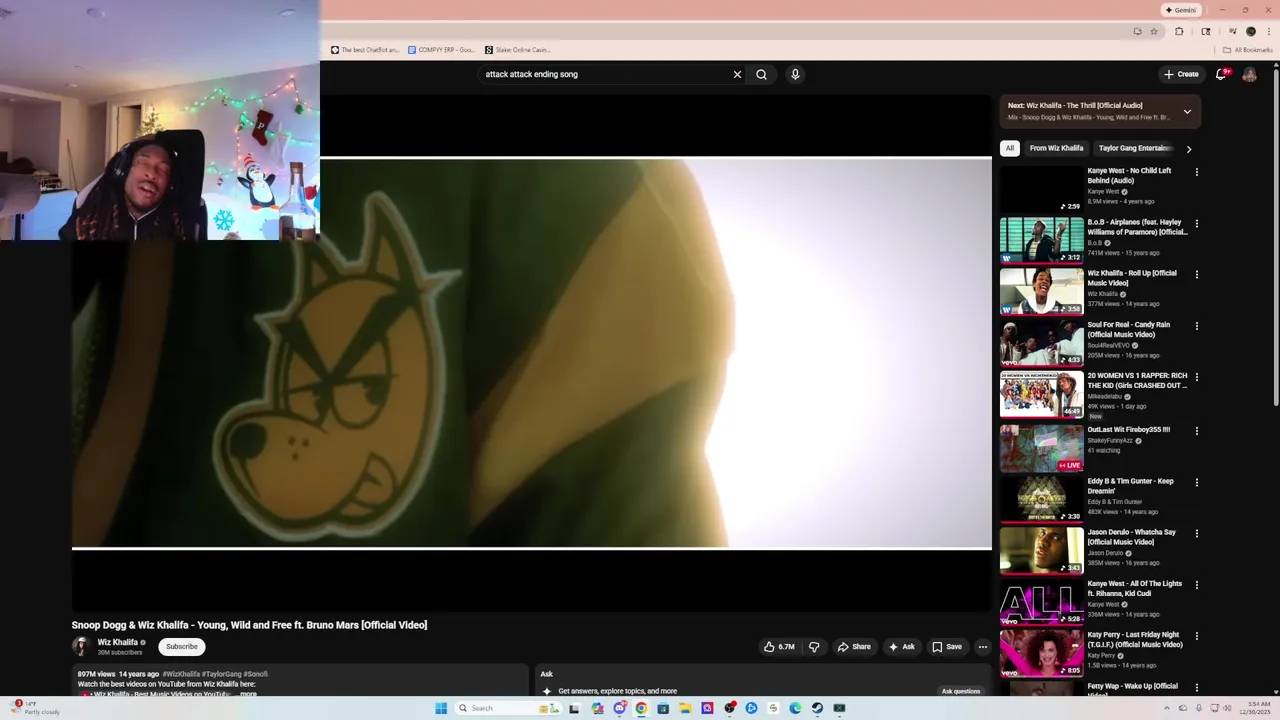Expand description with ...more
This screenshot has height=720, width=1280.
247,693
